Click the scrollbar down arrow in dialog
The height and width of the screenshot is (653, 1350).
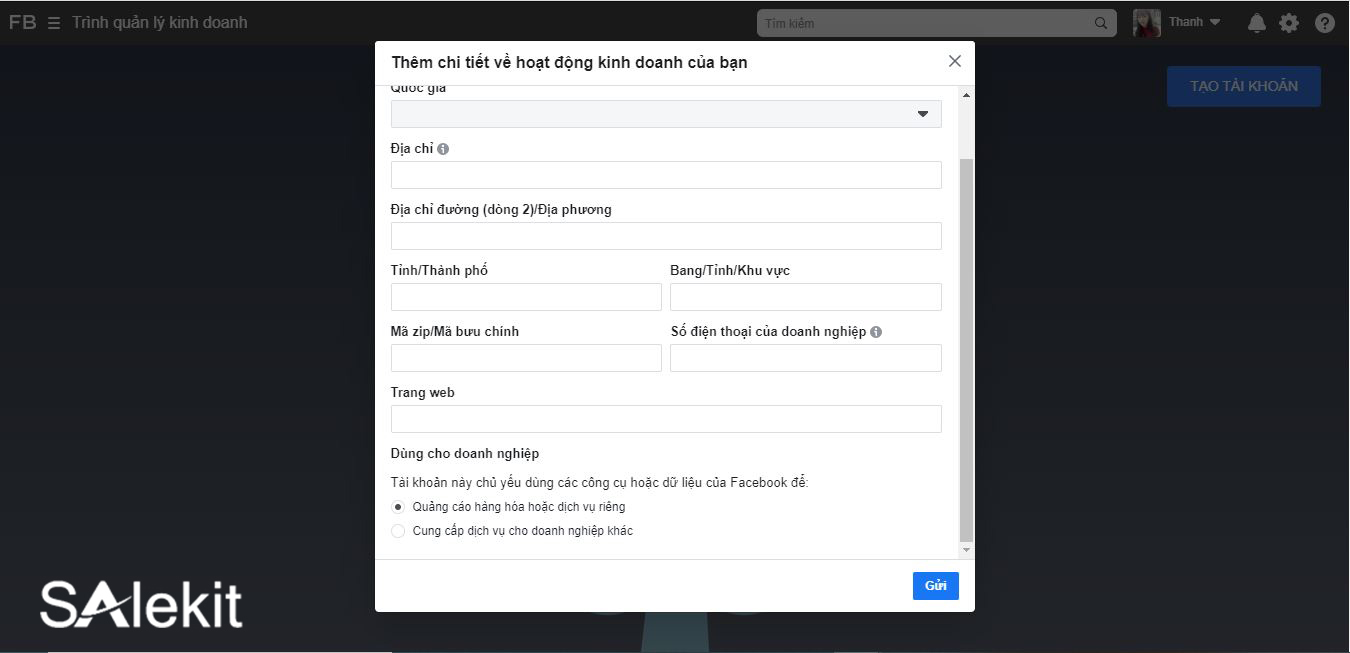pos(966,550)
